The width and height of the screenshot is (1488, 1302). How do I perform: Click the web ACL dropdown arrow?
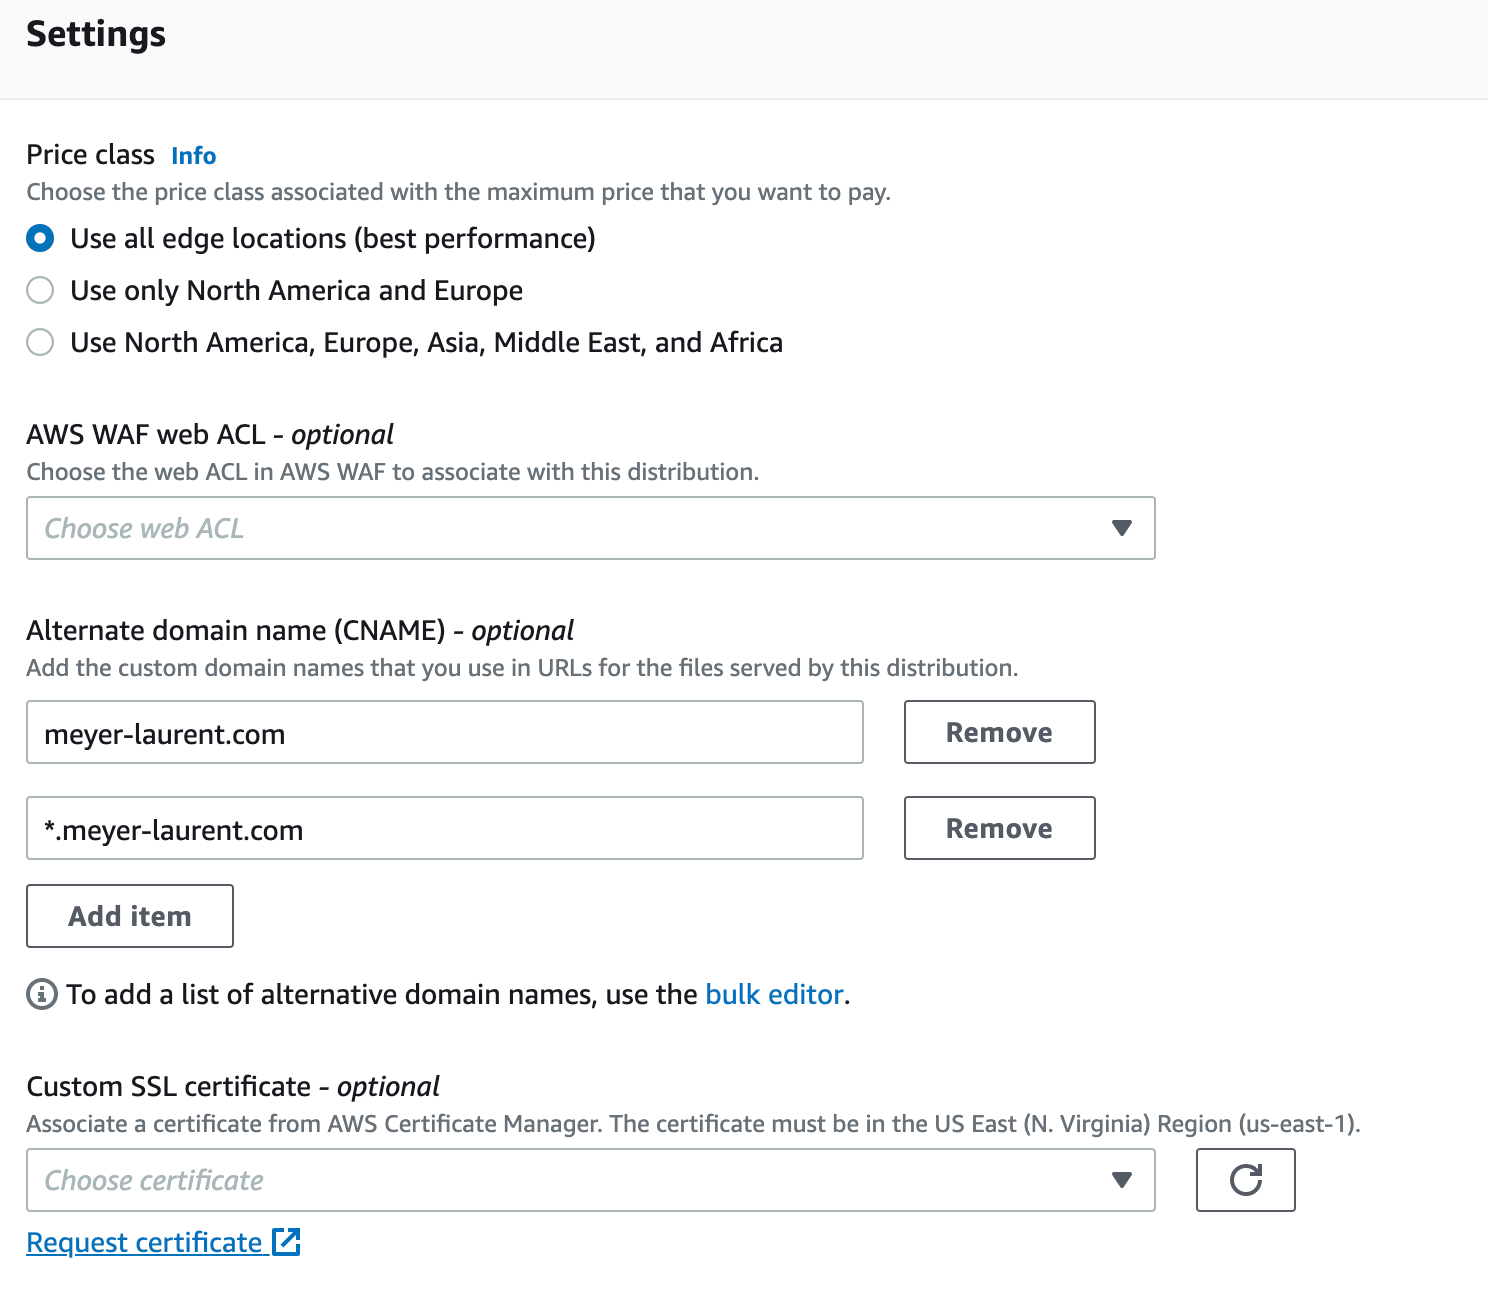click(1122, 528)
